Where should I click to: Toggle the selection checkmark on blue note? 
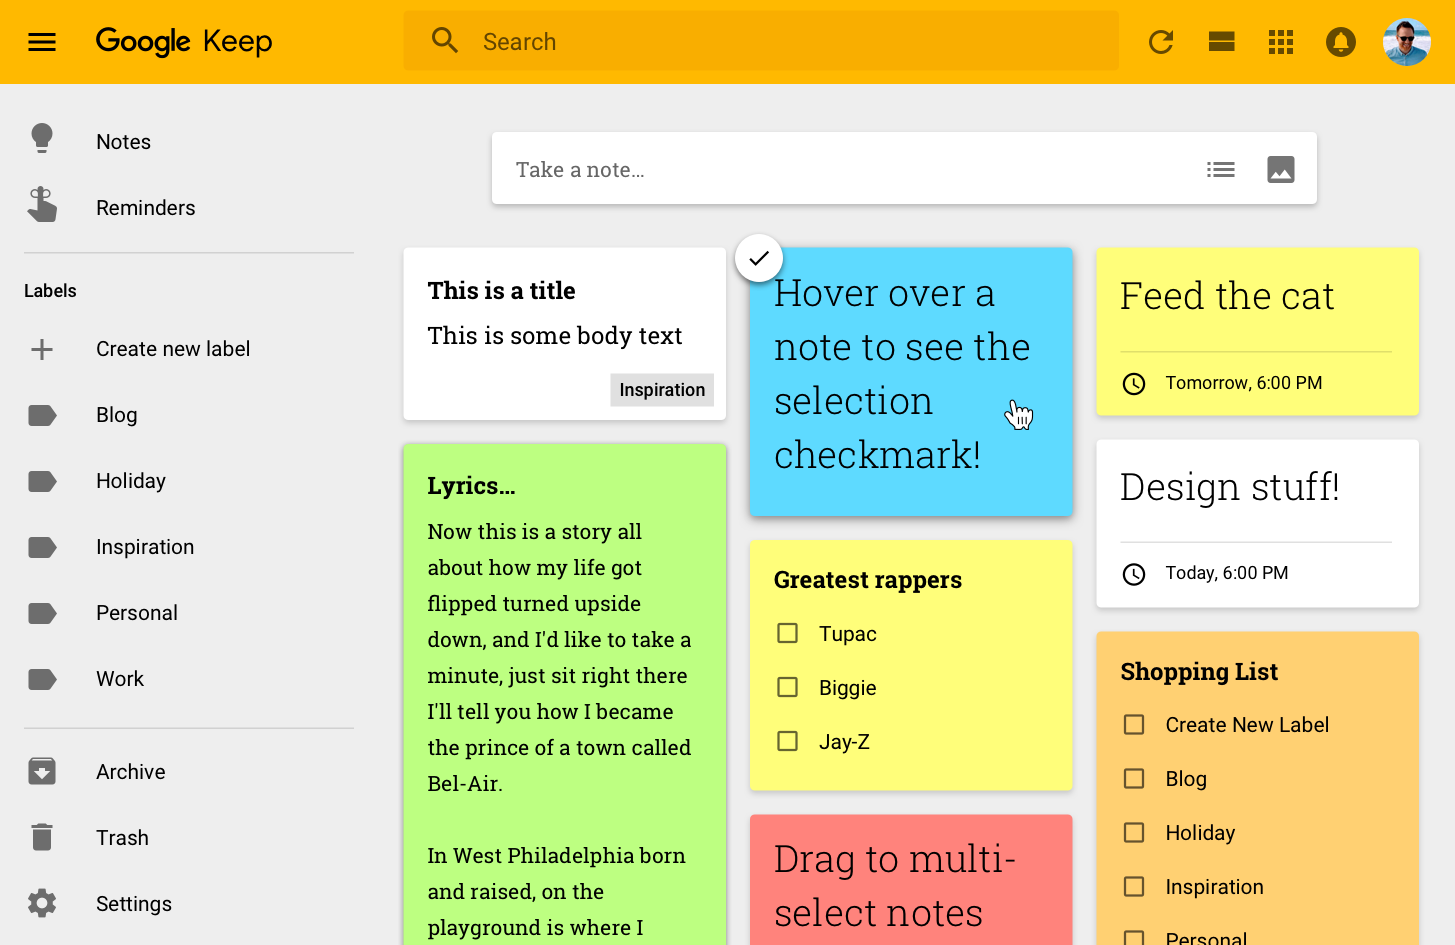[759, 258]
